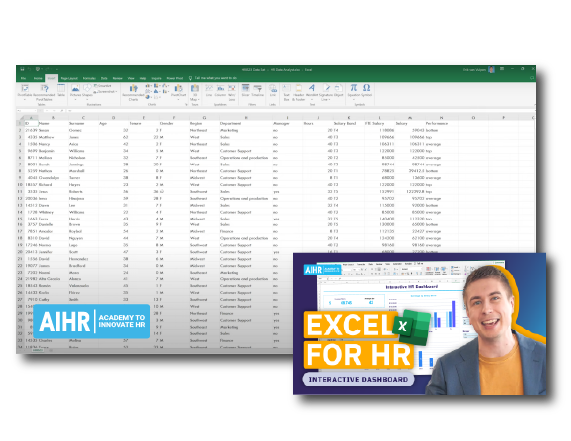Open Recommended PivotTables

tap(44, 92)
